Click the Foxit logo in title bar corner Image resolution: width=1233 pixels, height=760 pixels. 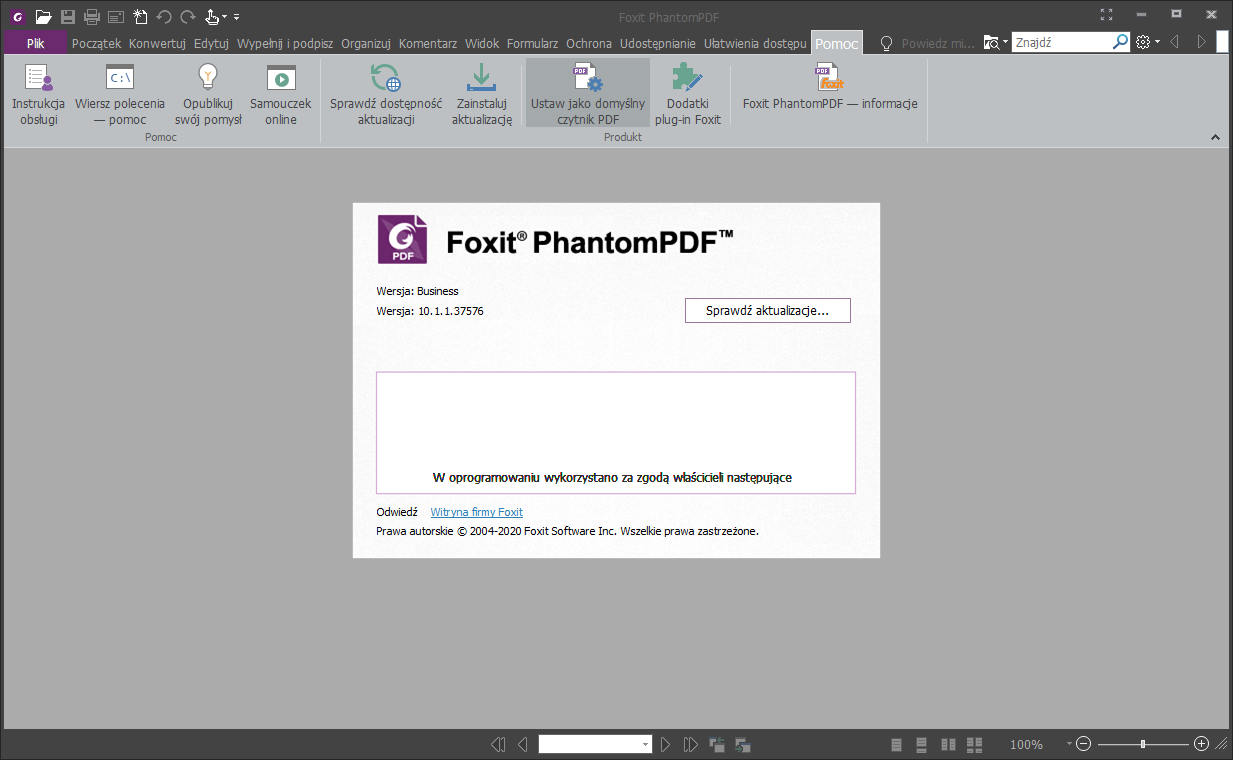pyautogui.click(x=17, y=16)
